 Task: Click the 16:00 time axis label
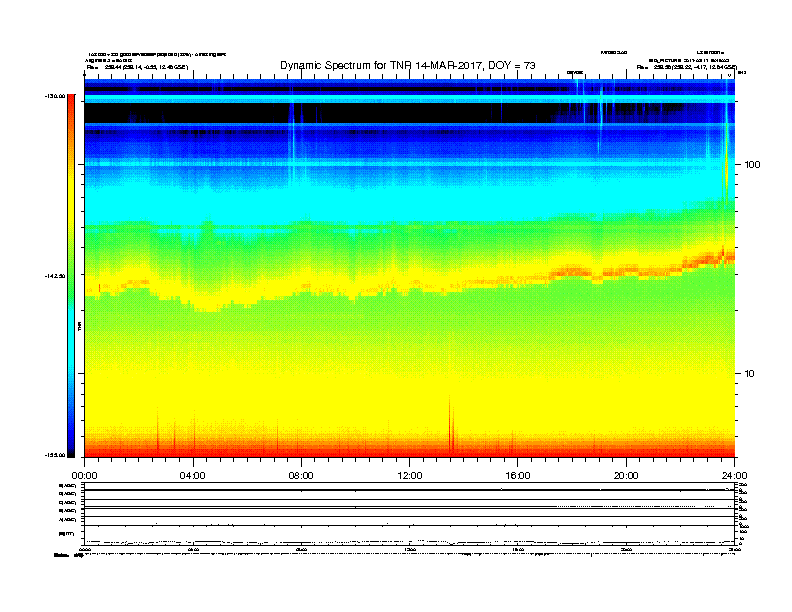(518, 475)
